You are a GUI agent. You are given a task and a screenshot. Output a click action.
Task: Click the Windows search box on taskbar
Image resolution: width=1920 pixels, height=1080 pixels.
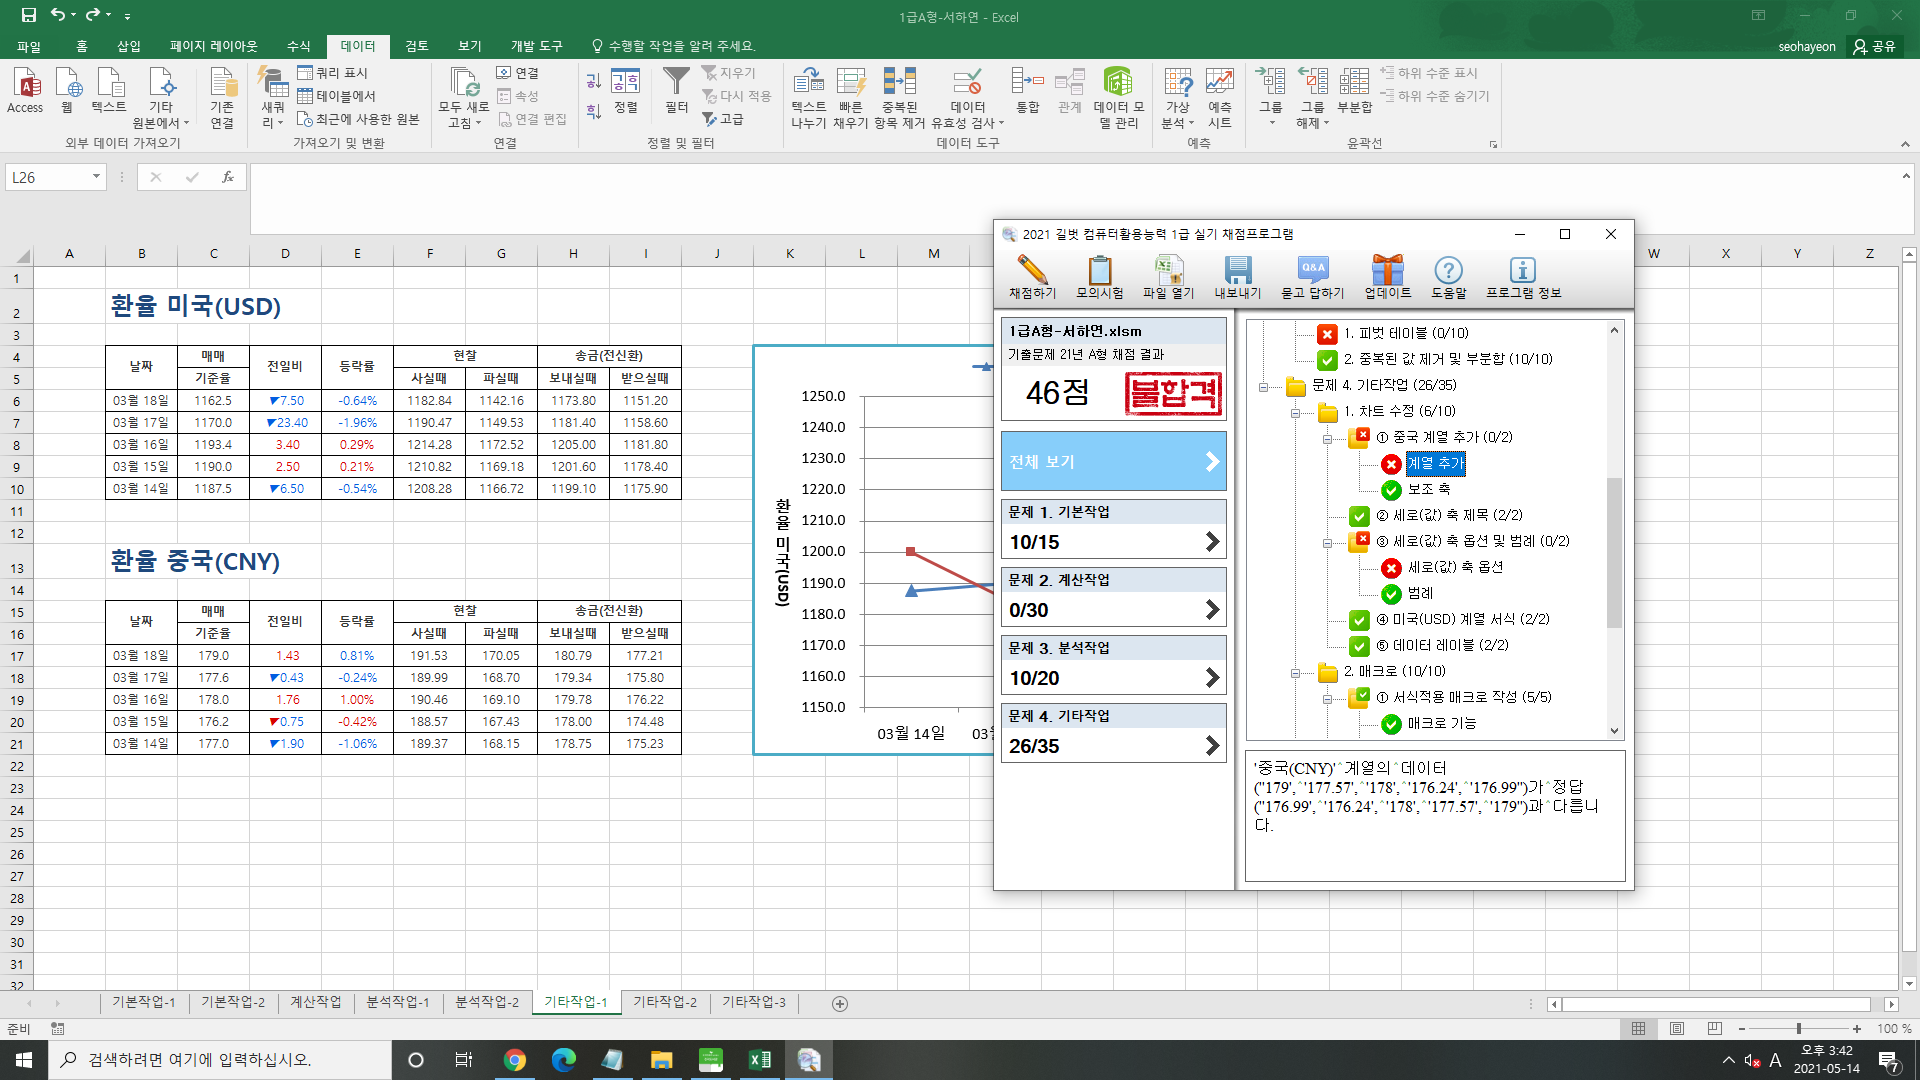[220, 1060]
